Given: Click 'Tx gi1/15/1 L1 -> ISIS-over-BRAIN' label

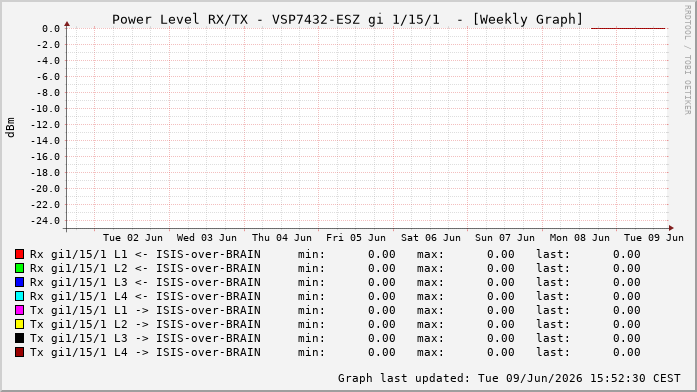Looking at the screenshot, I should (x=145, y=310).
